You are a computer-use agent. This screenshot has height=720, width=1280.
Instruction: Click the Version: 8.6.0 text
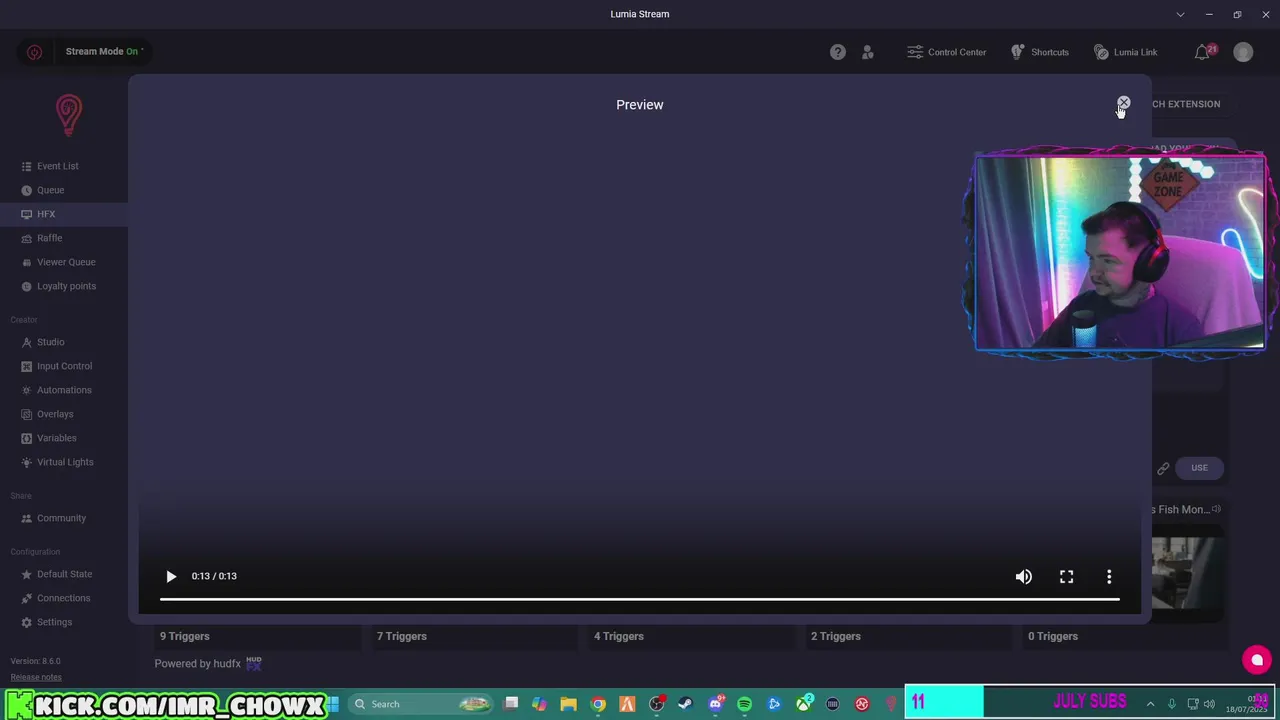pos(35,661)
